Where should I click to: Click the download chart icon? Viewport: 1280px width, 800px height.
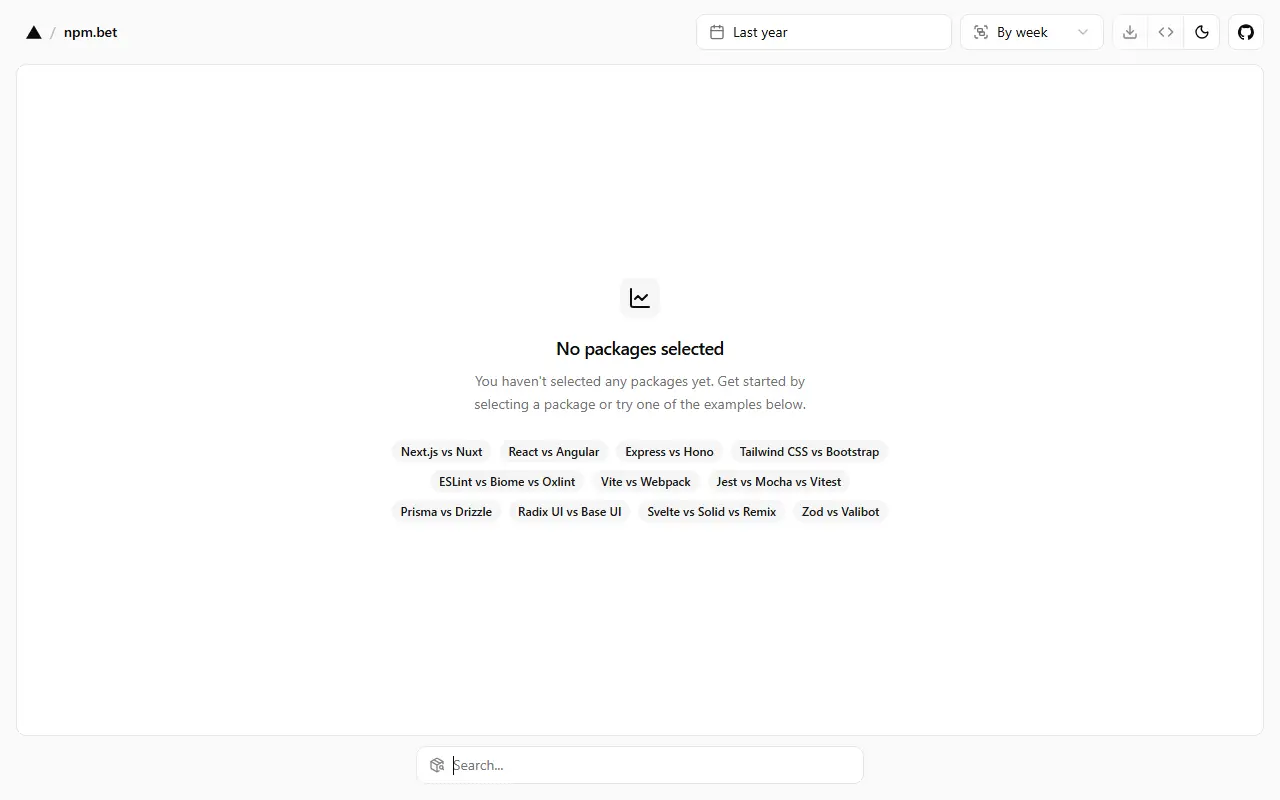[1130, 32]
